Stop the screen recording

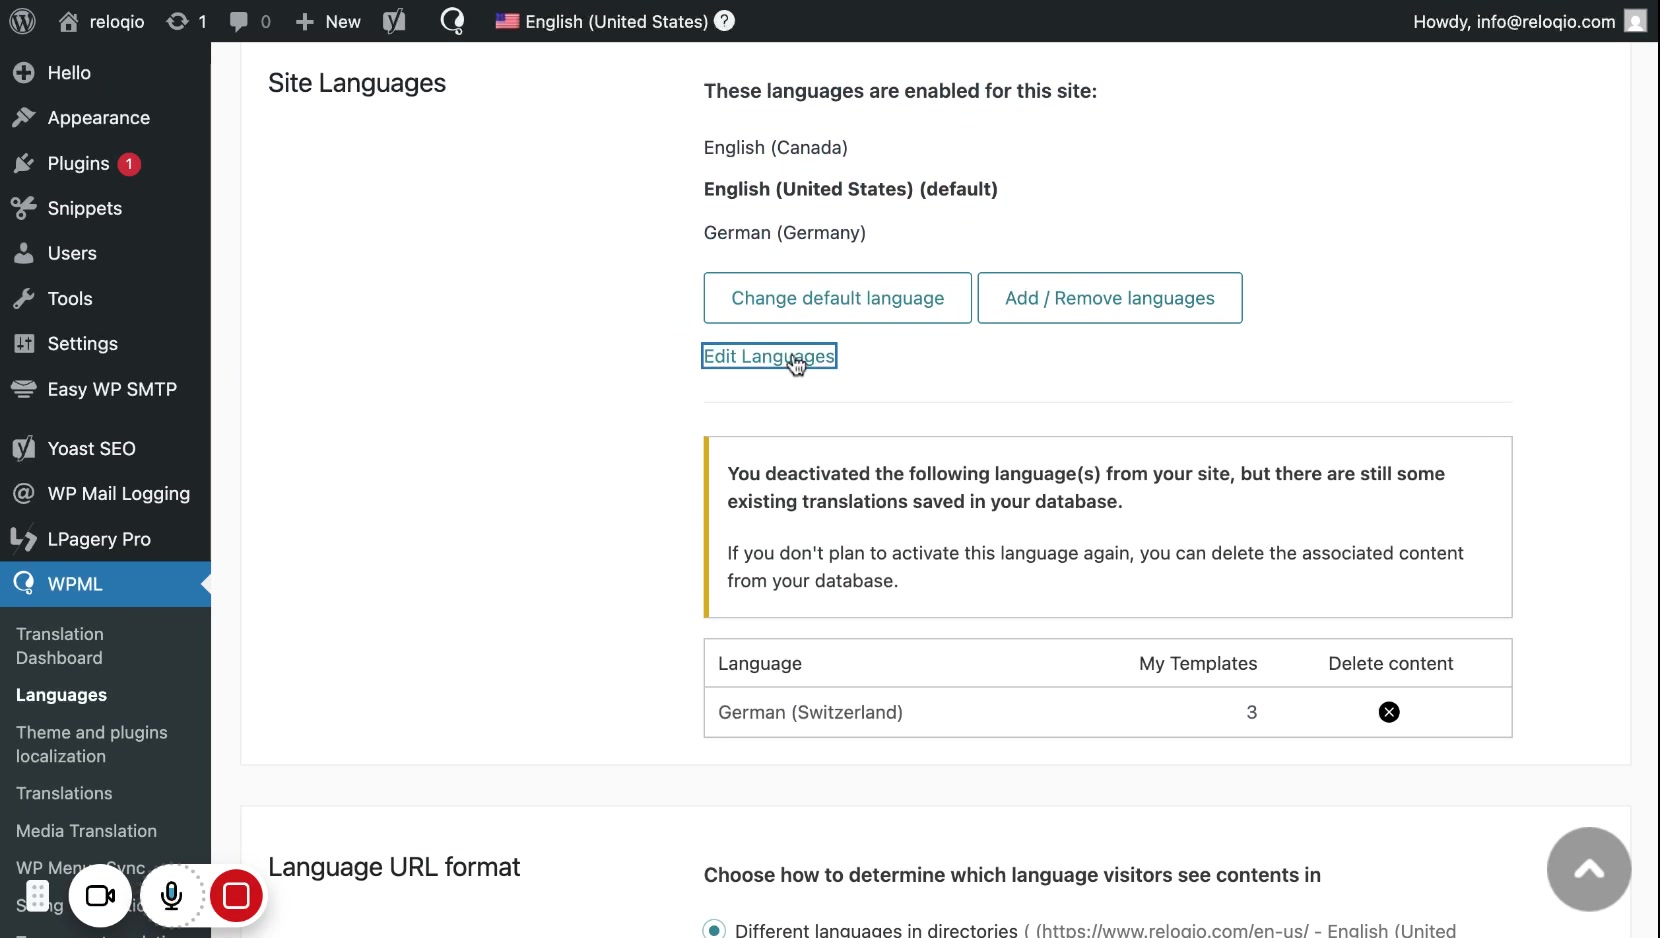click(236, 896)
